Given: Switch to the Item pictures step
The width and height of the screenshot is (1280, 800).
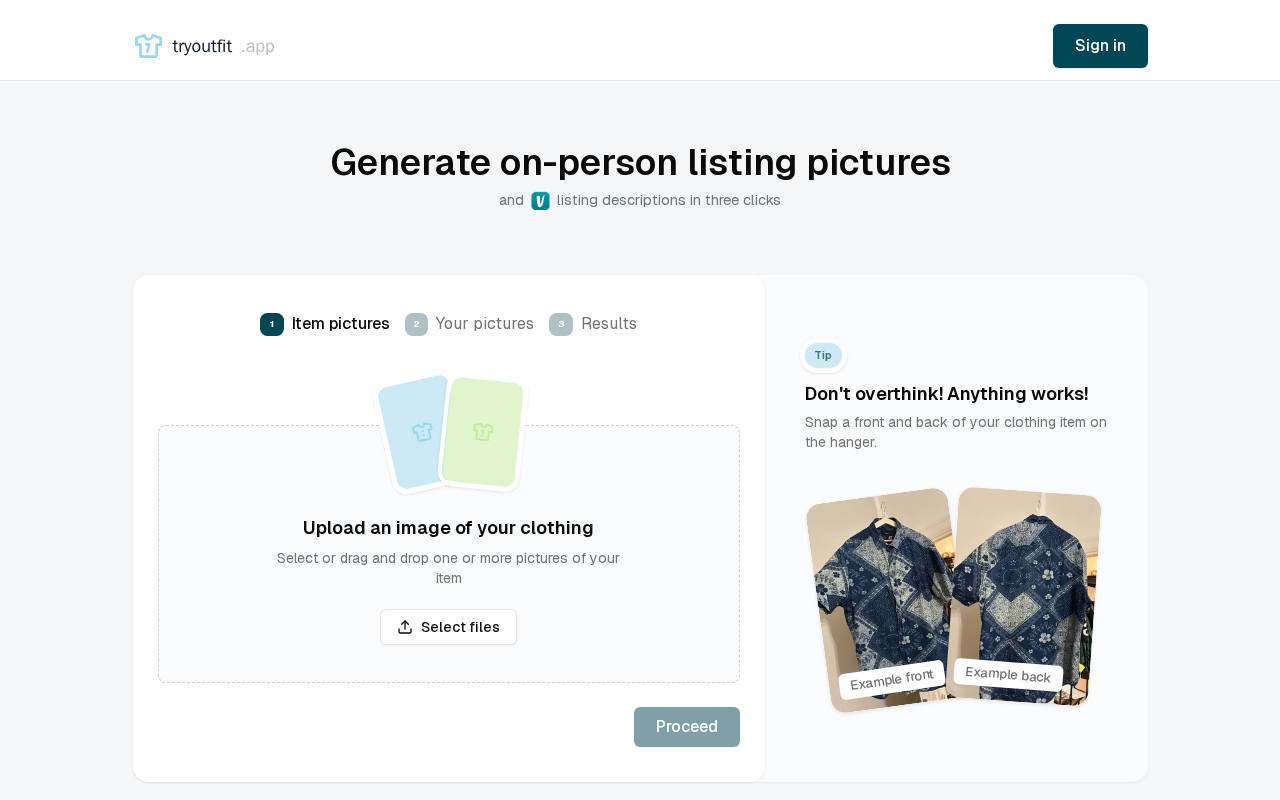Looking at the screenshot, I should [x=340, y=324].
